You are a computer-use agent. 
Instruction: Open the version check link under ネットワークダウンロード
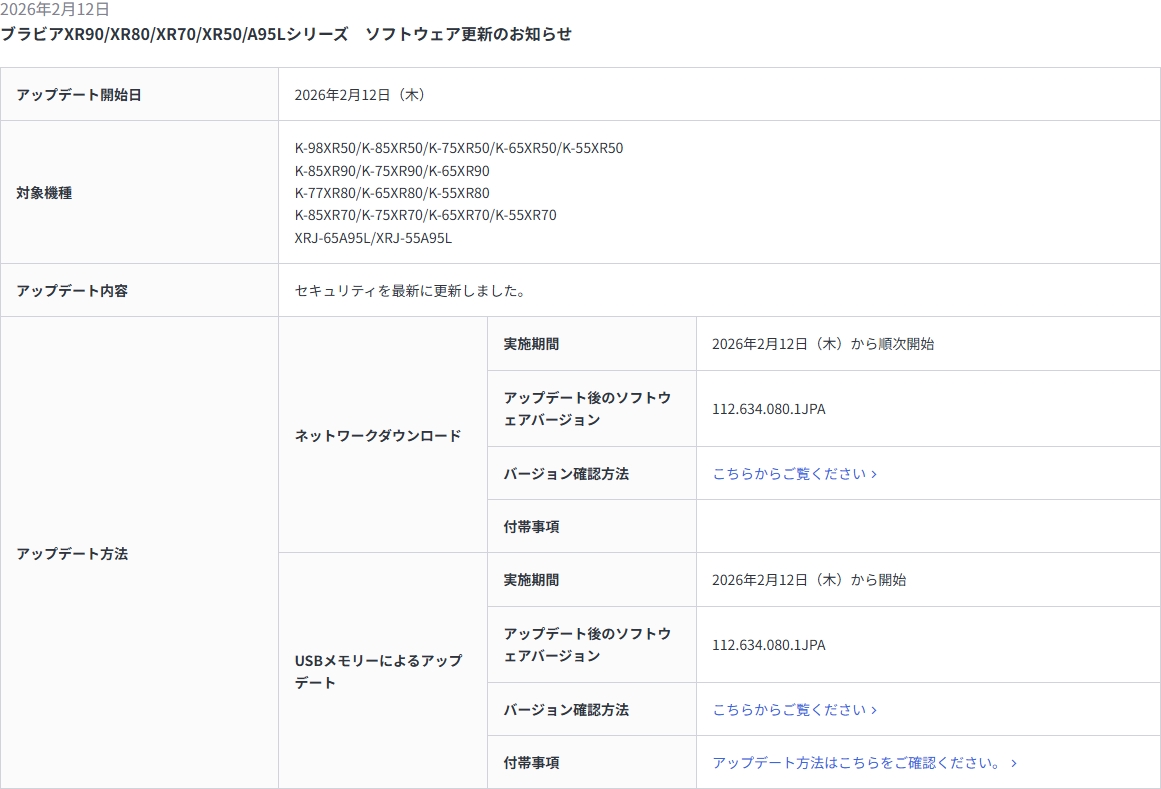click(x=794, y=474)
